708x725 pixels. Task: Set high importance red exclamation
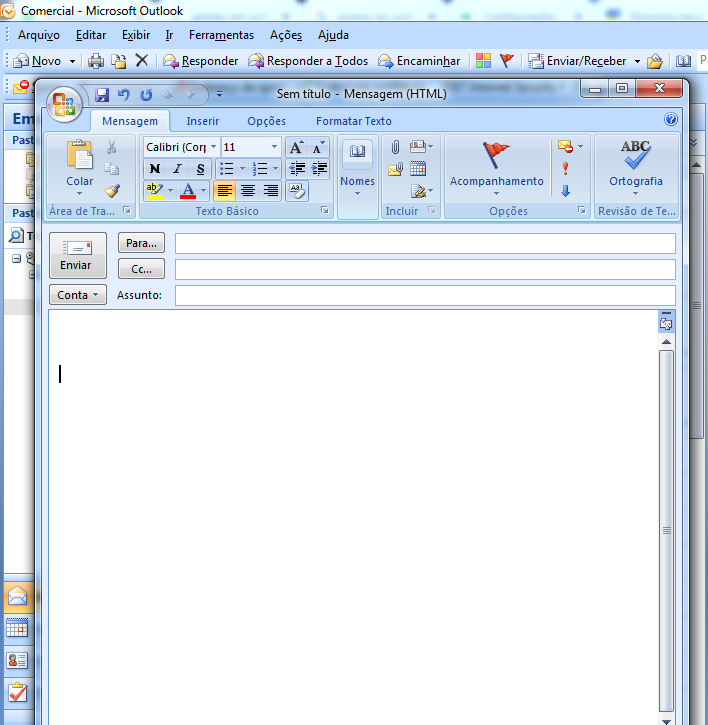click(565, 169)
